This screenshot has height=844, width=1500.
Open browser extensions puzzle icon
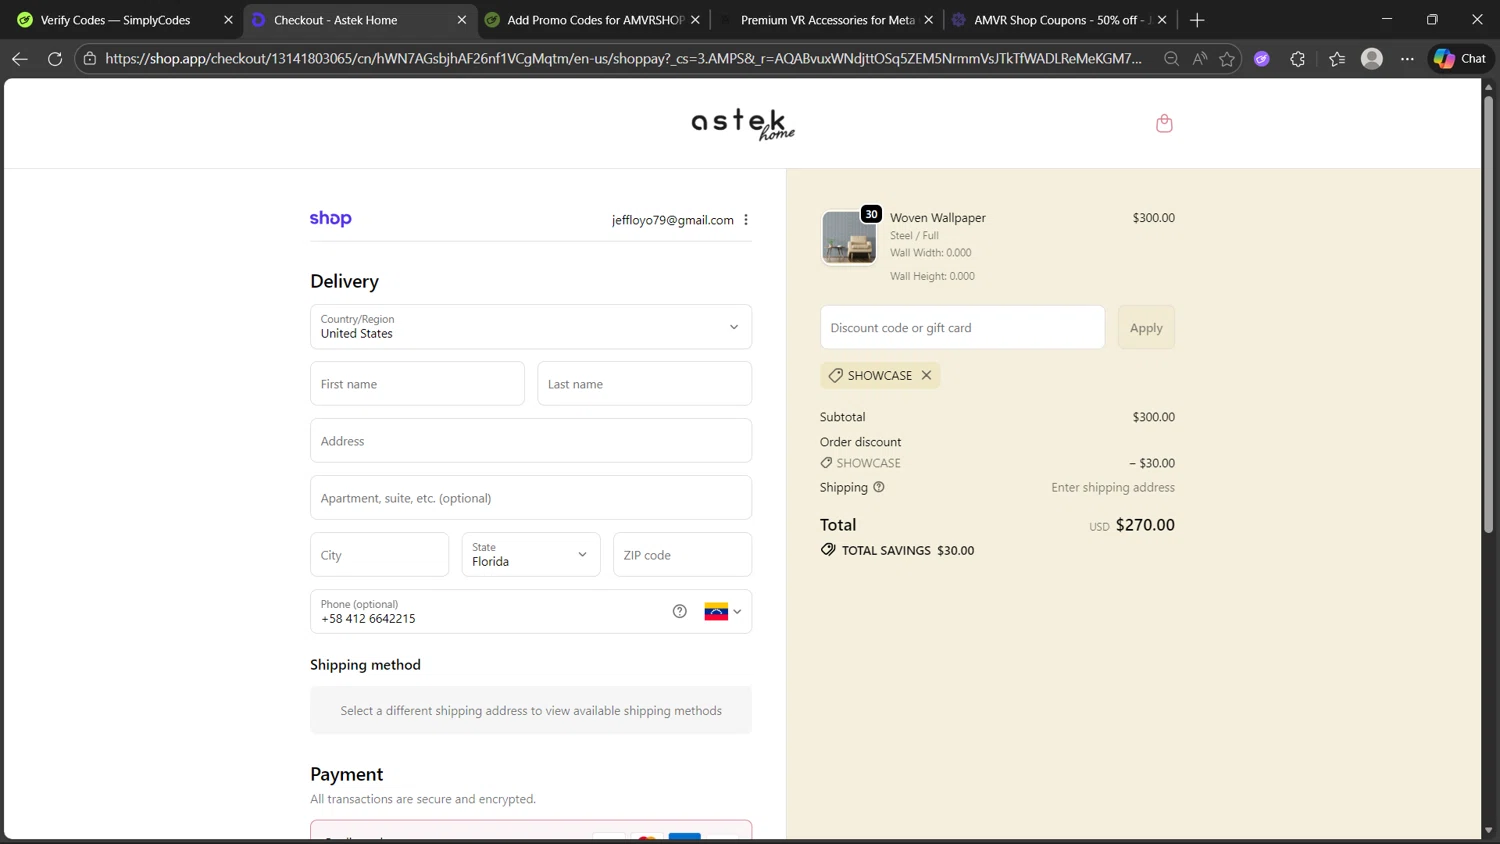click(1298, 59)
